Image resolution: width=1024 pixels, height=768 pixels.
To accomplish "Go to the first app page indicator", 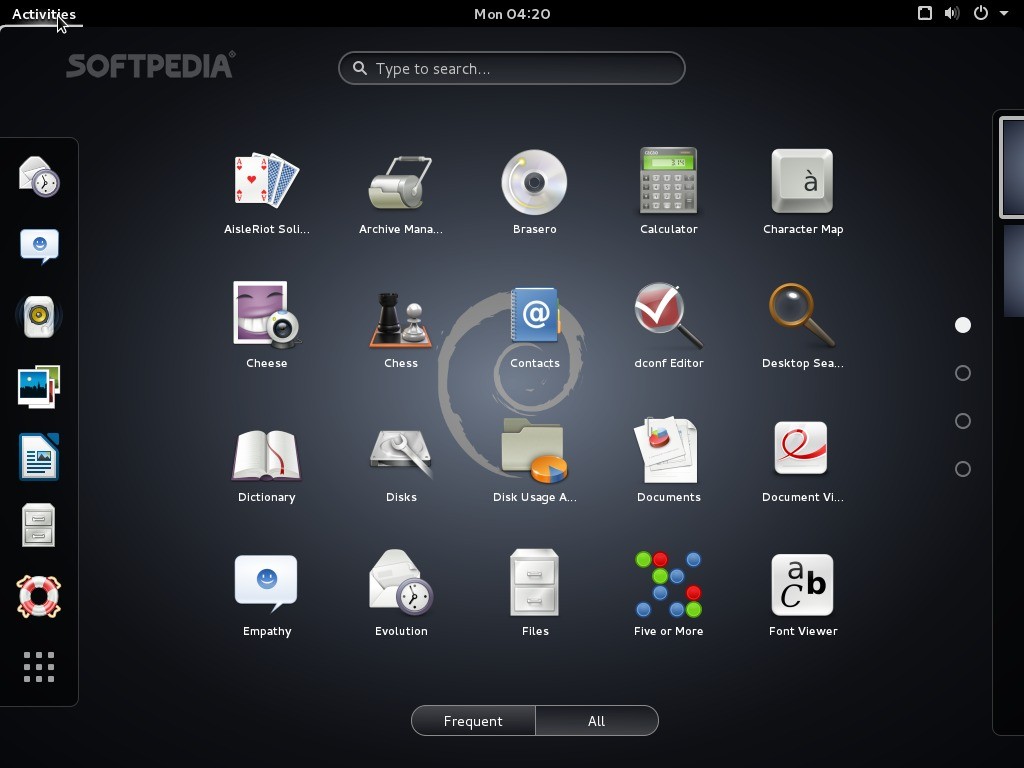I will [x=963, y=325].
